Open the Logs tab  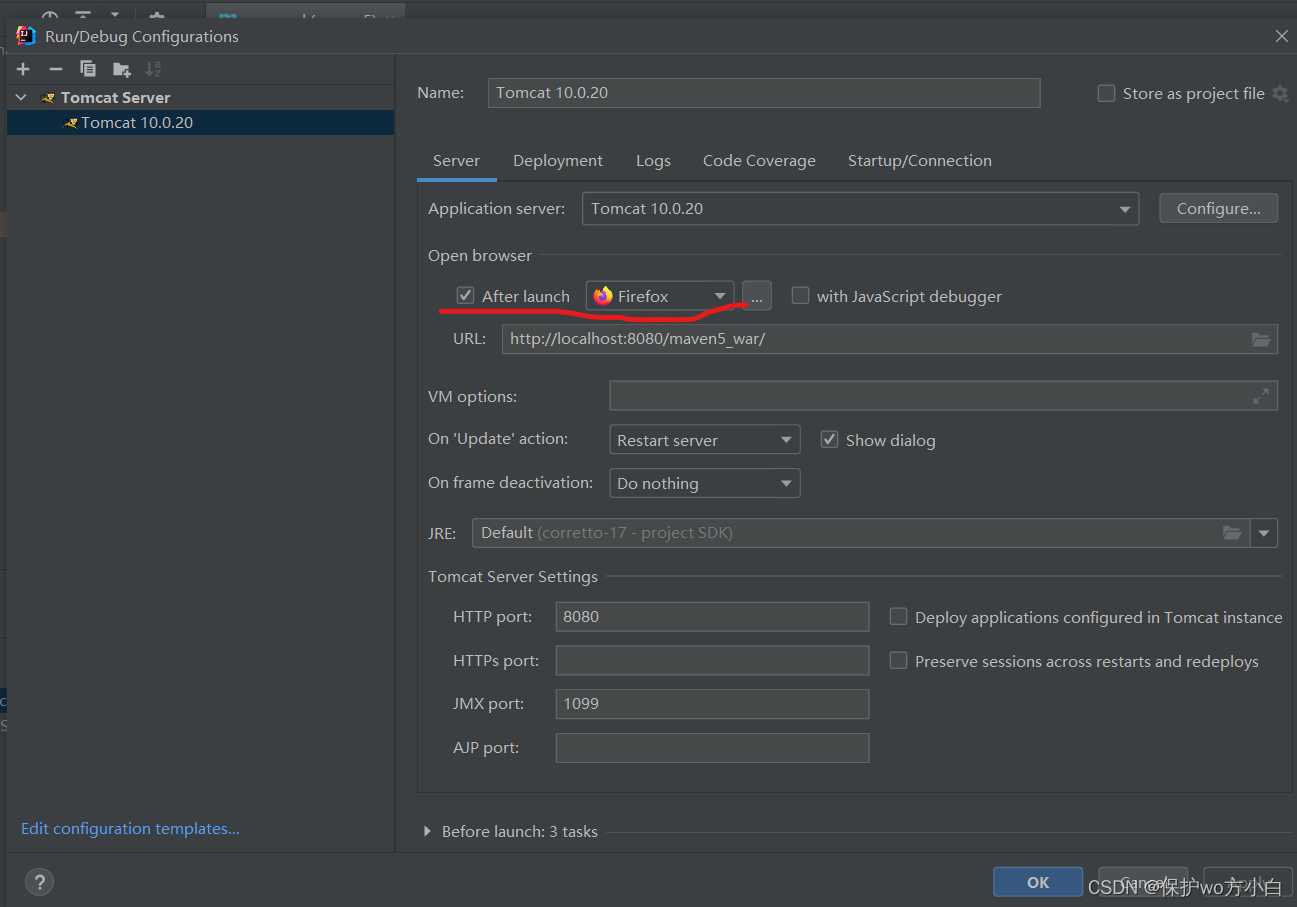[x=653, y=160]
